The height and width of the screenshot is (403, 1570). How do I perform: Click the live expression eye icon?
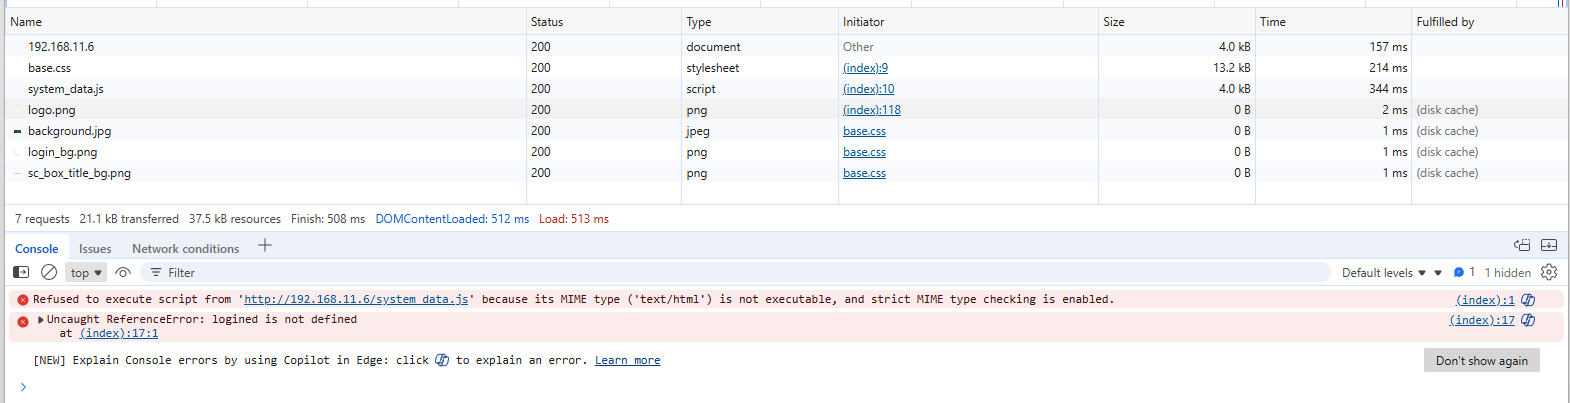[123, 272]
